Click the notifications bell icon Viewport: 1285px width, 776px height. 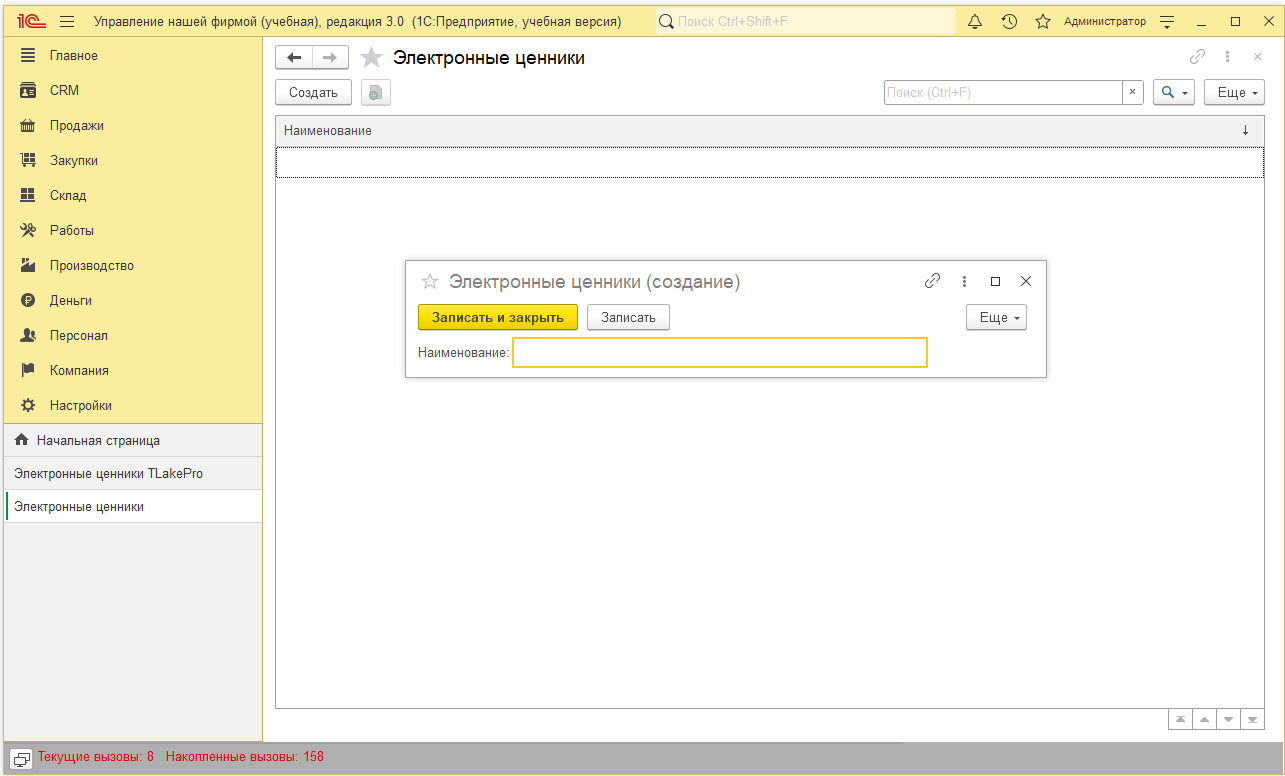click(x=975, y=21)
